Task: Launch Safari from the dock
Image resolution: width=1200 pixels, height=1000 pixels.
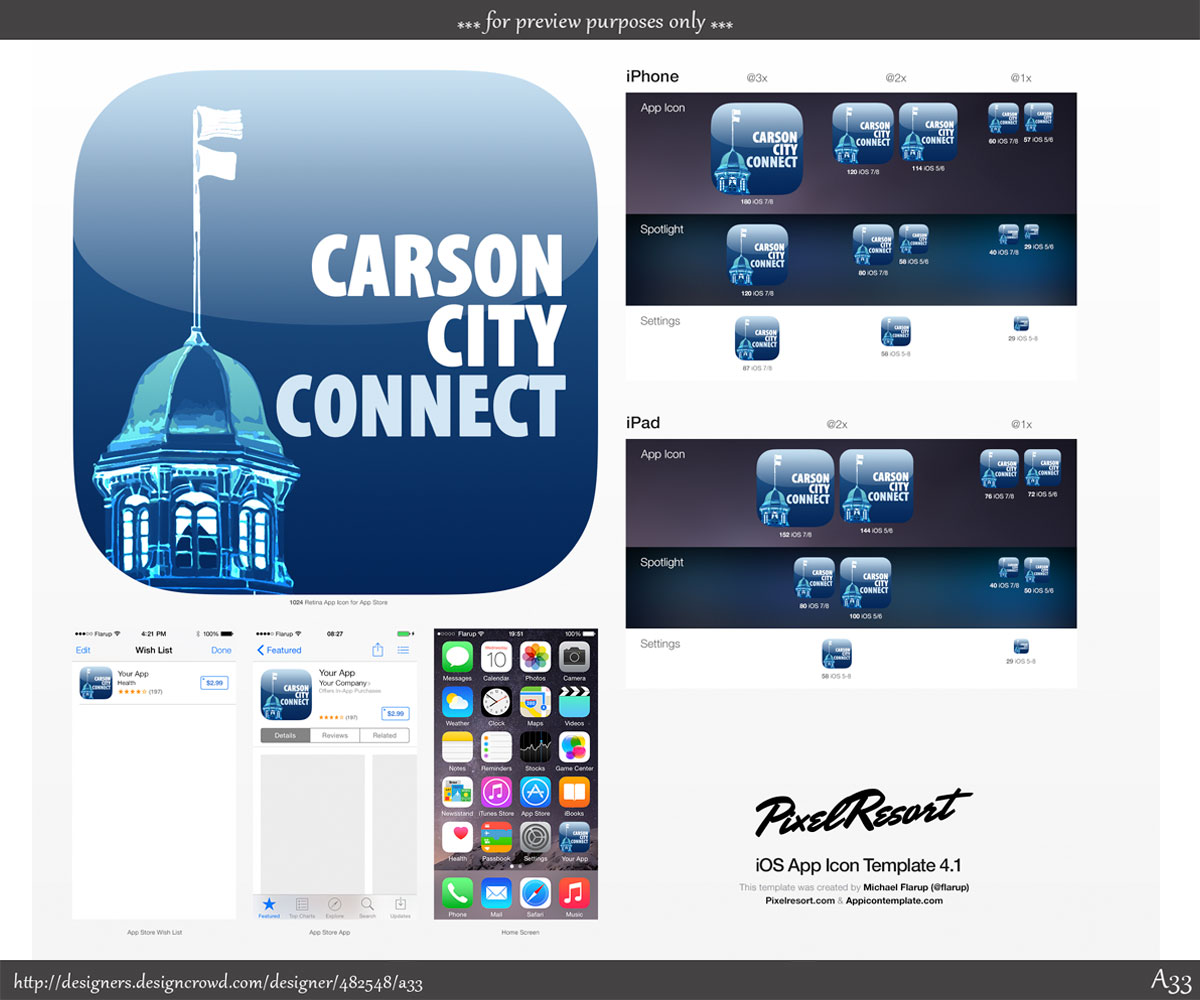Action: (x=535, y=892)
